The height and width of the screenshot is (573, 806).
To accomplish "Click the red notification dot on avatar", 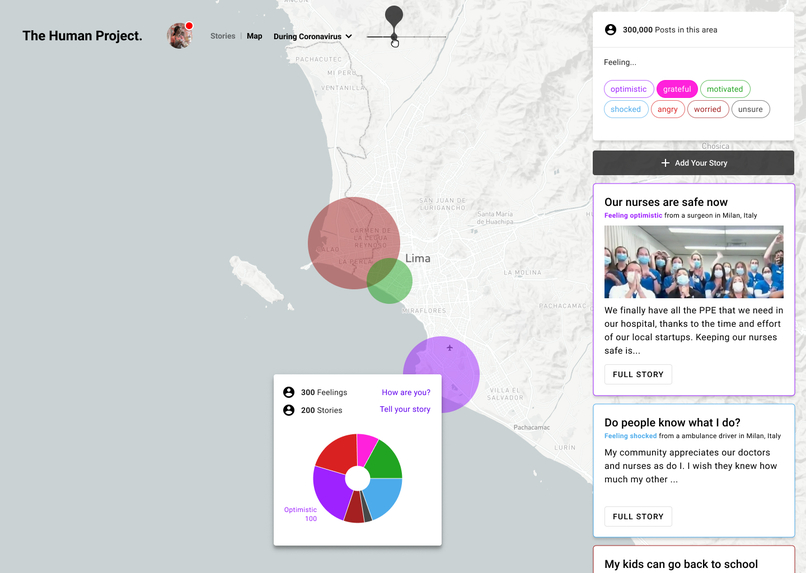I will pos(189,26).
